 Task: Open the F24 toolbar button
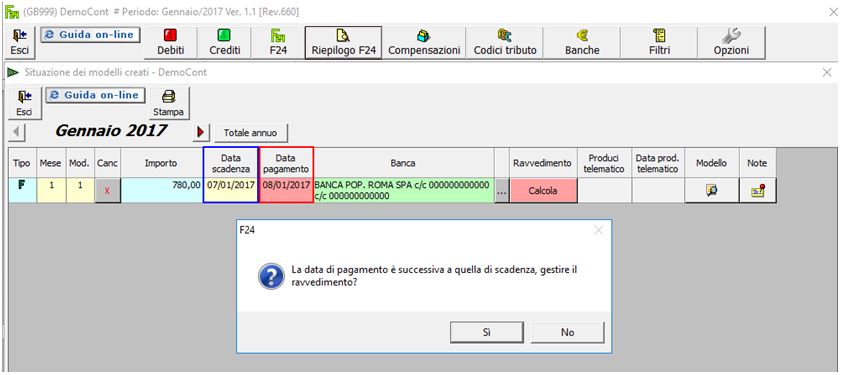(278, 42)
